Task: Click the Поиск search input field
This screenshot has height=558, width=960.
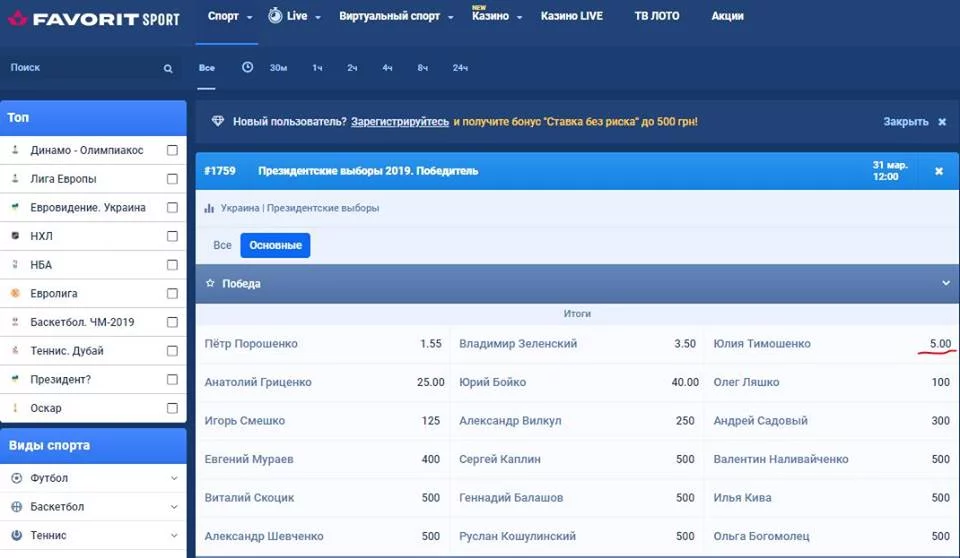Action: pos(80,68)
